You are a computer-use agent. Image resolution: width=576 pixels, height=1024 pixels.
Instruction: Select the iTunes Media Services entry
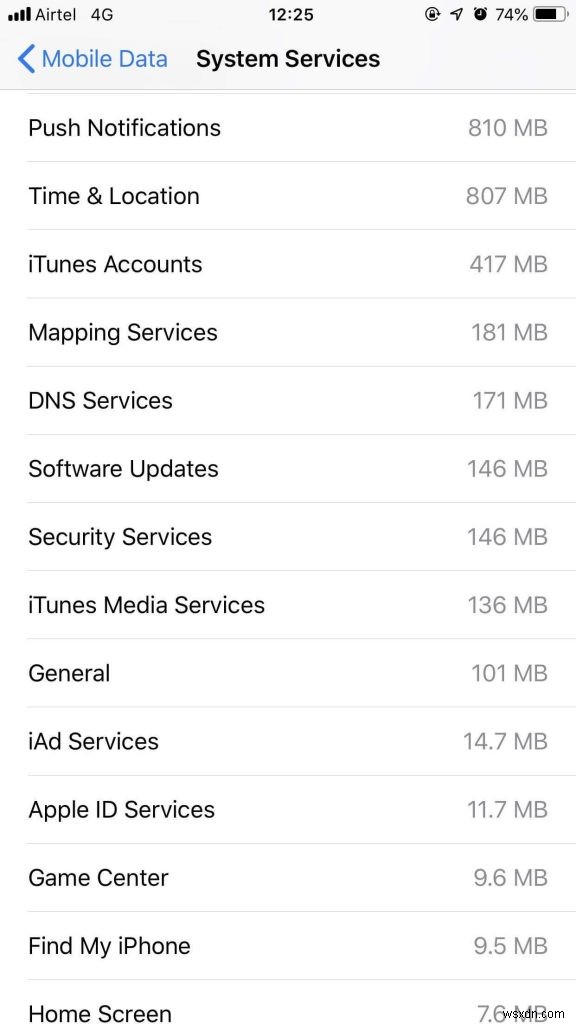tap(288, 605)
